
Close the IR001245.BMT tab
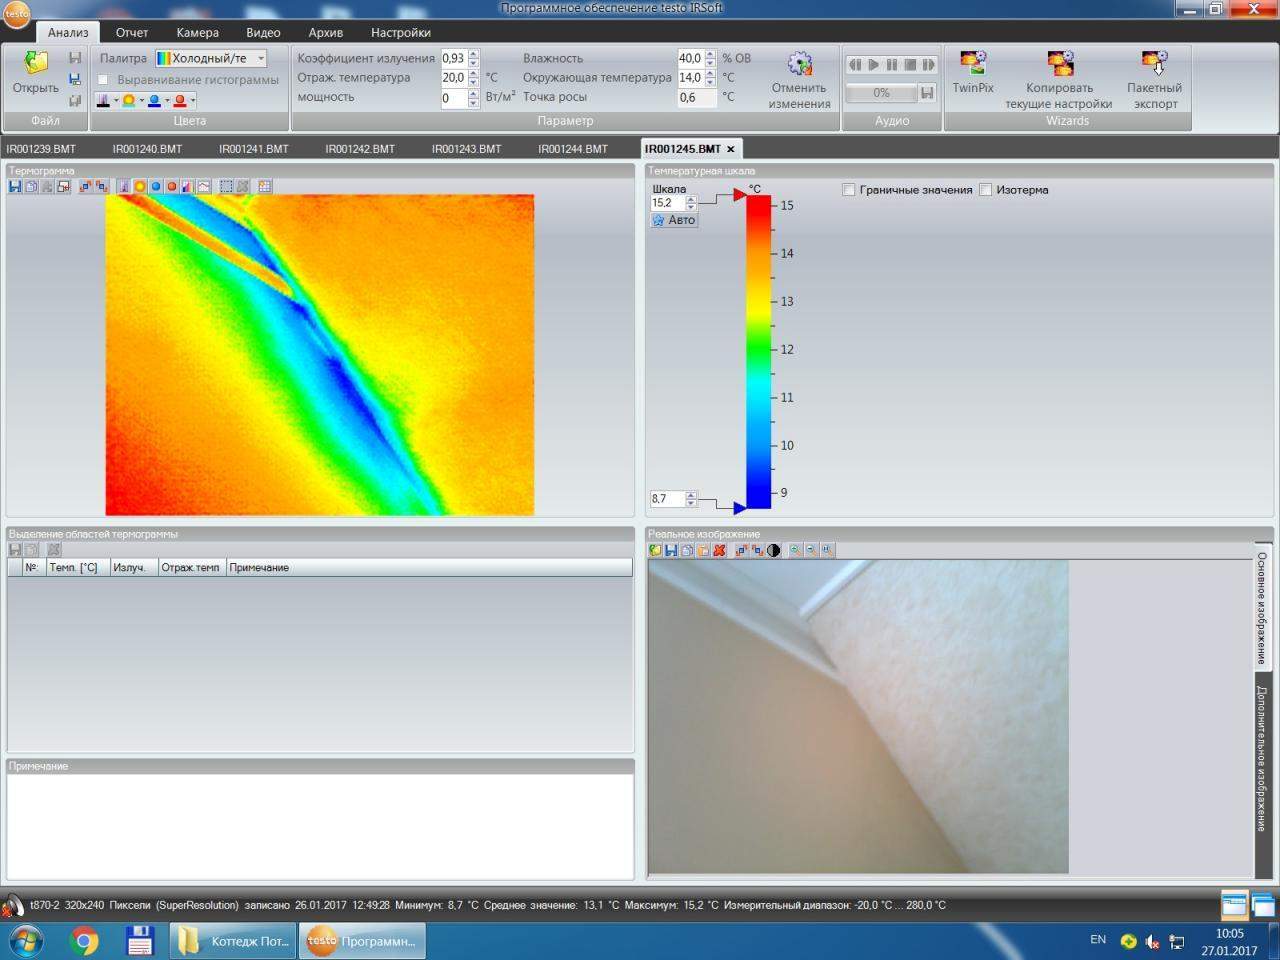[730, 149]
